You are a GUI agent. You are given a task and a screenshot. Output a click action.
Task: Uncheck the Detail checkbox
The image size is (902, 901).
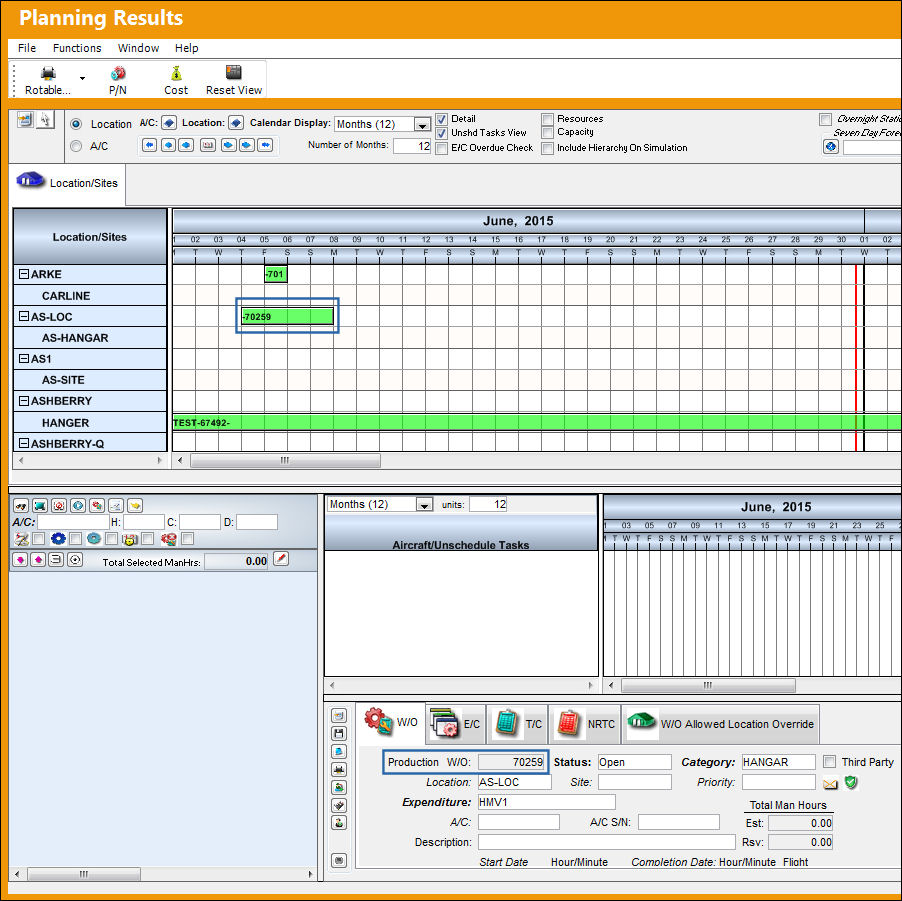coord(442,119)
